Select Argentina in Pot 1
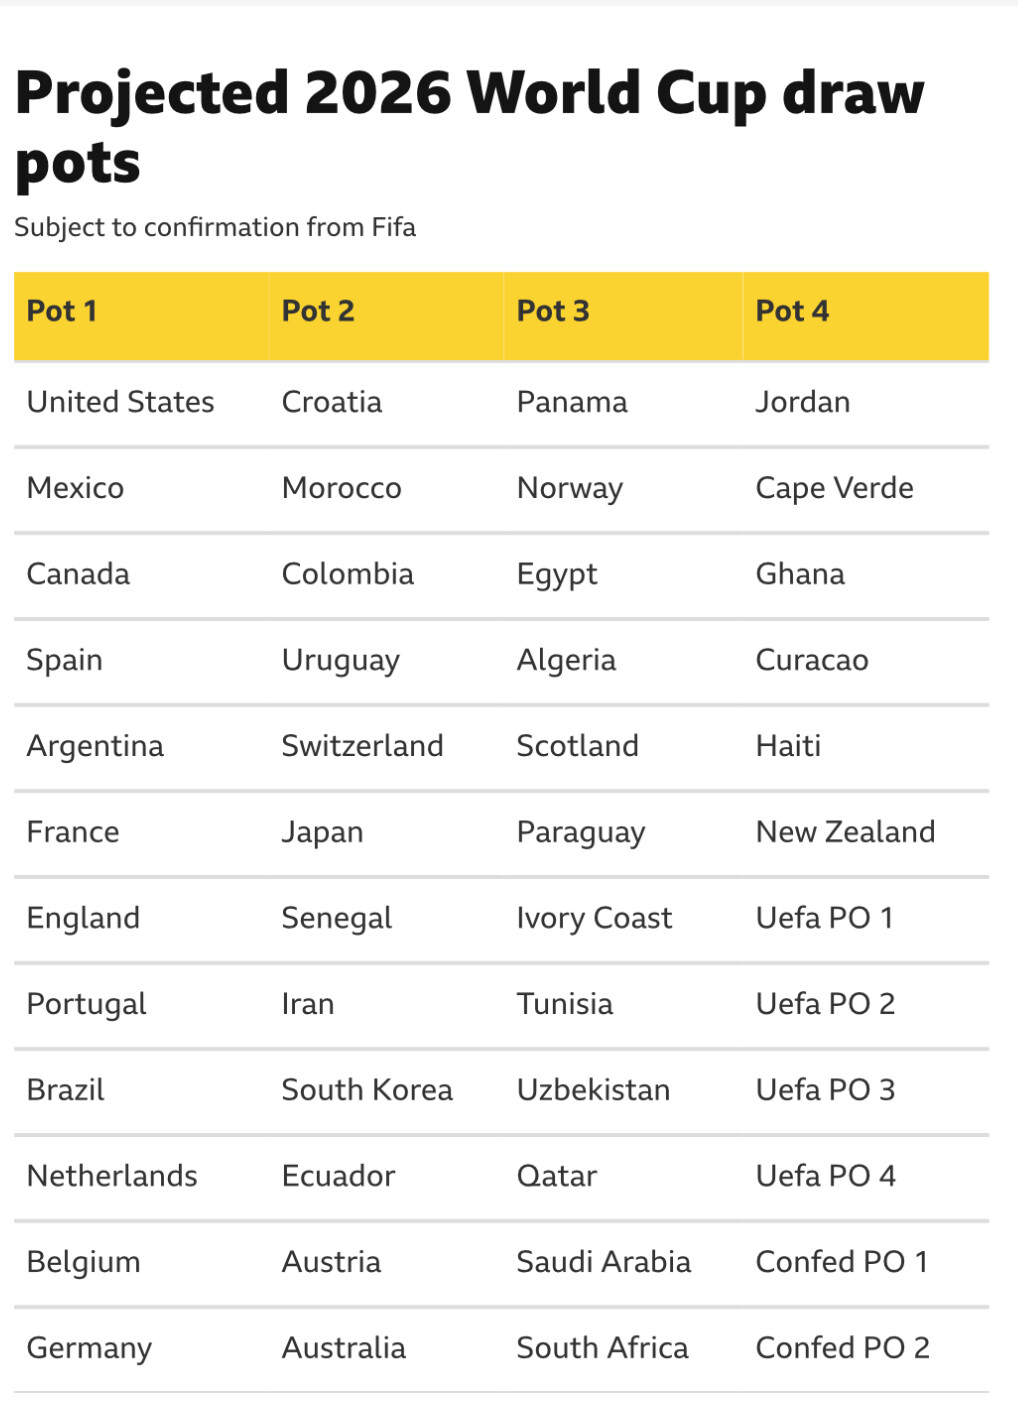1018x1413 pixels. click(x=95, y=746)
